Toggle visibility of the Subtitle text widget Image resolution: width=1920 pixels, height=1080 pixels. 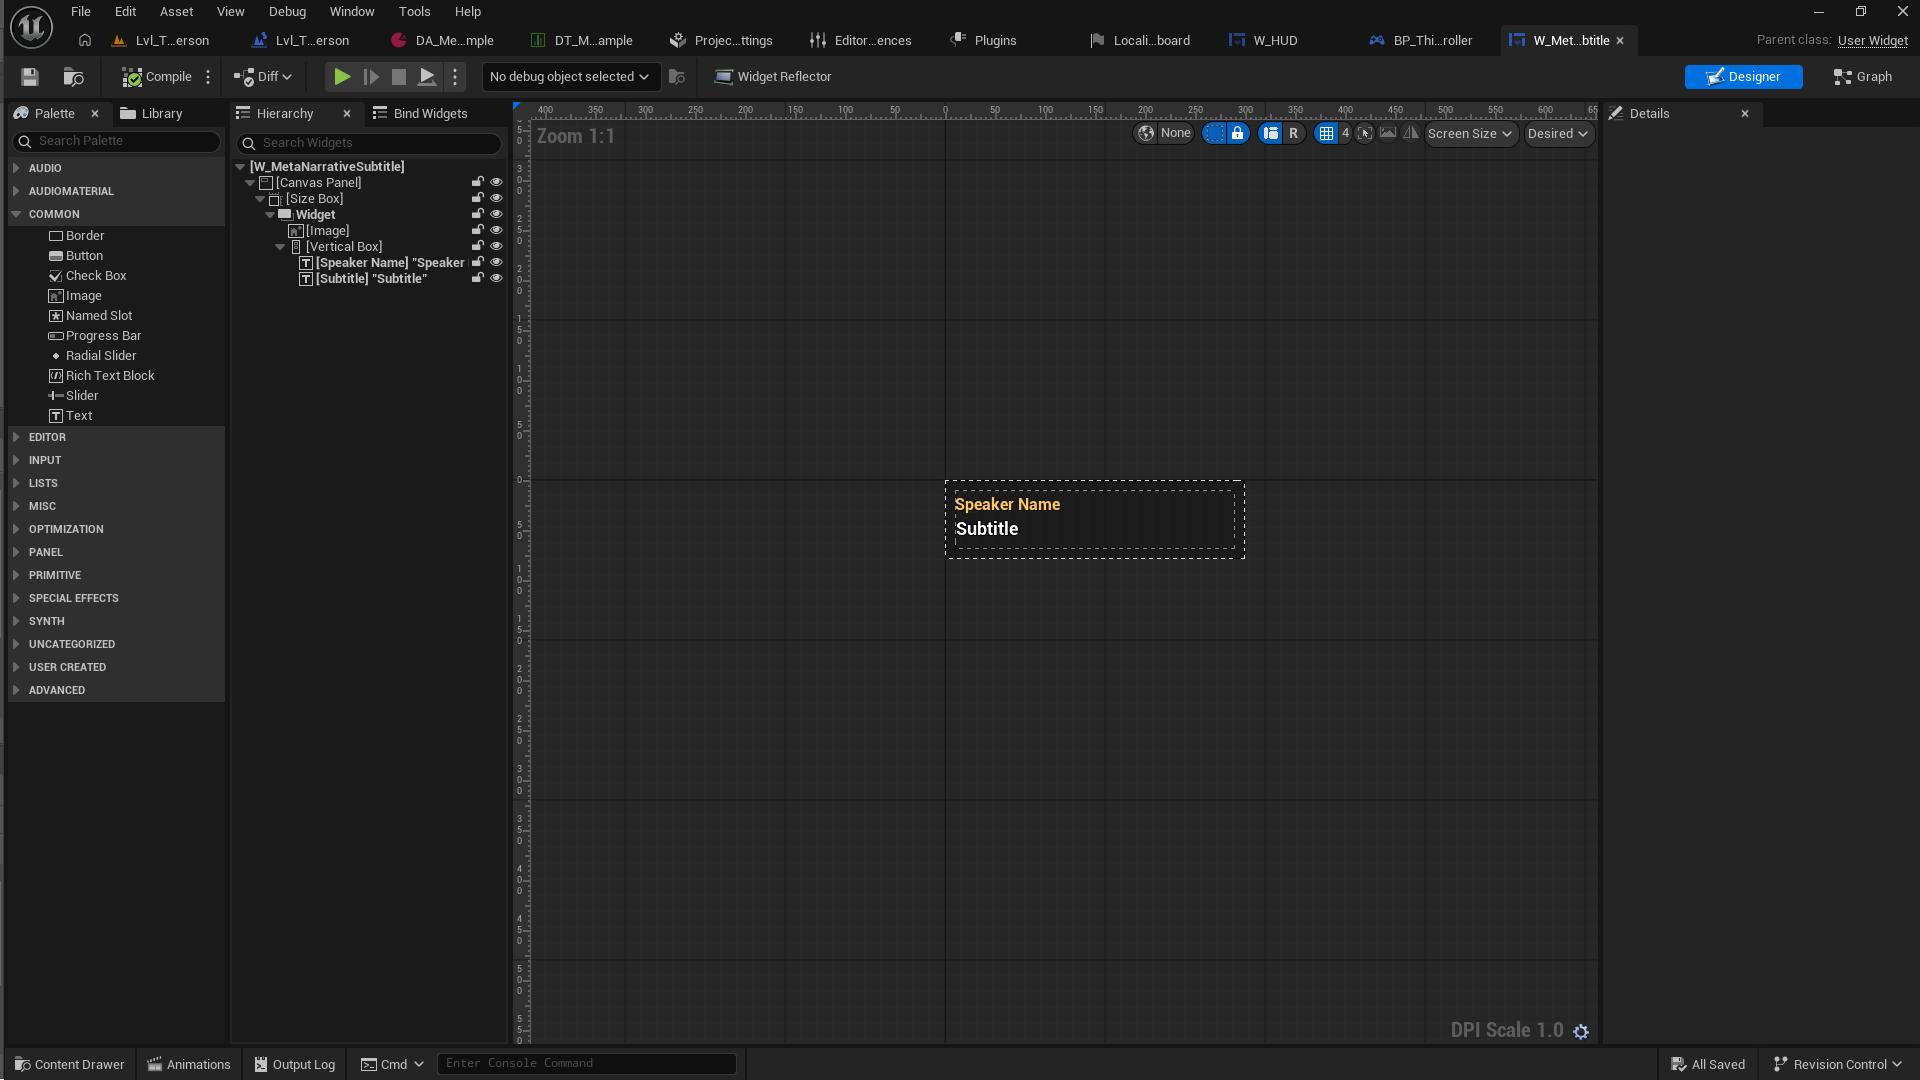(497, 277)
